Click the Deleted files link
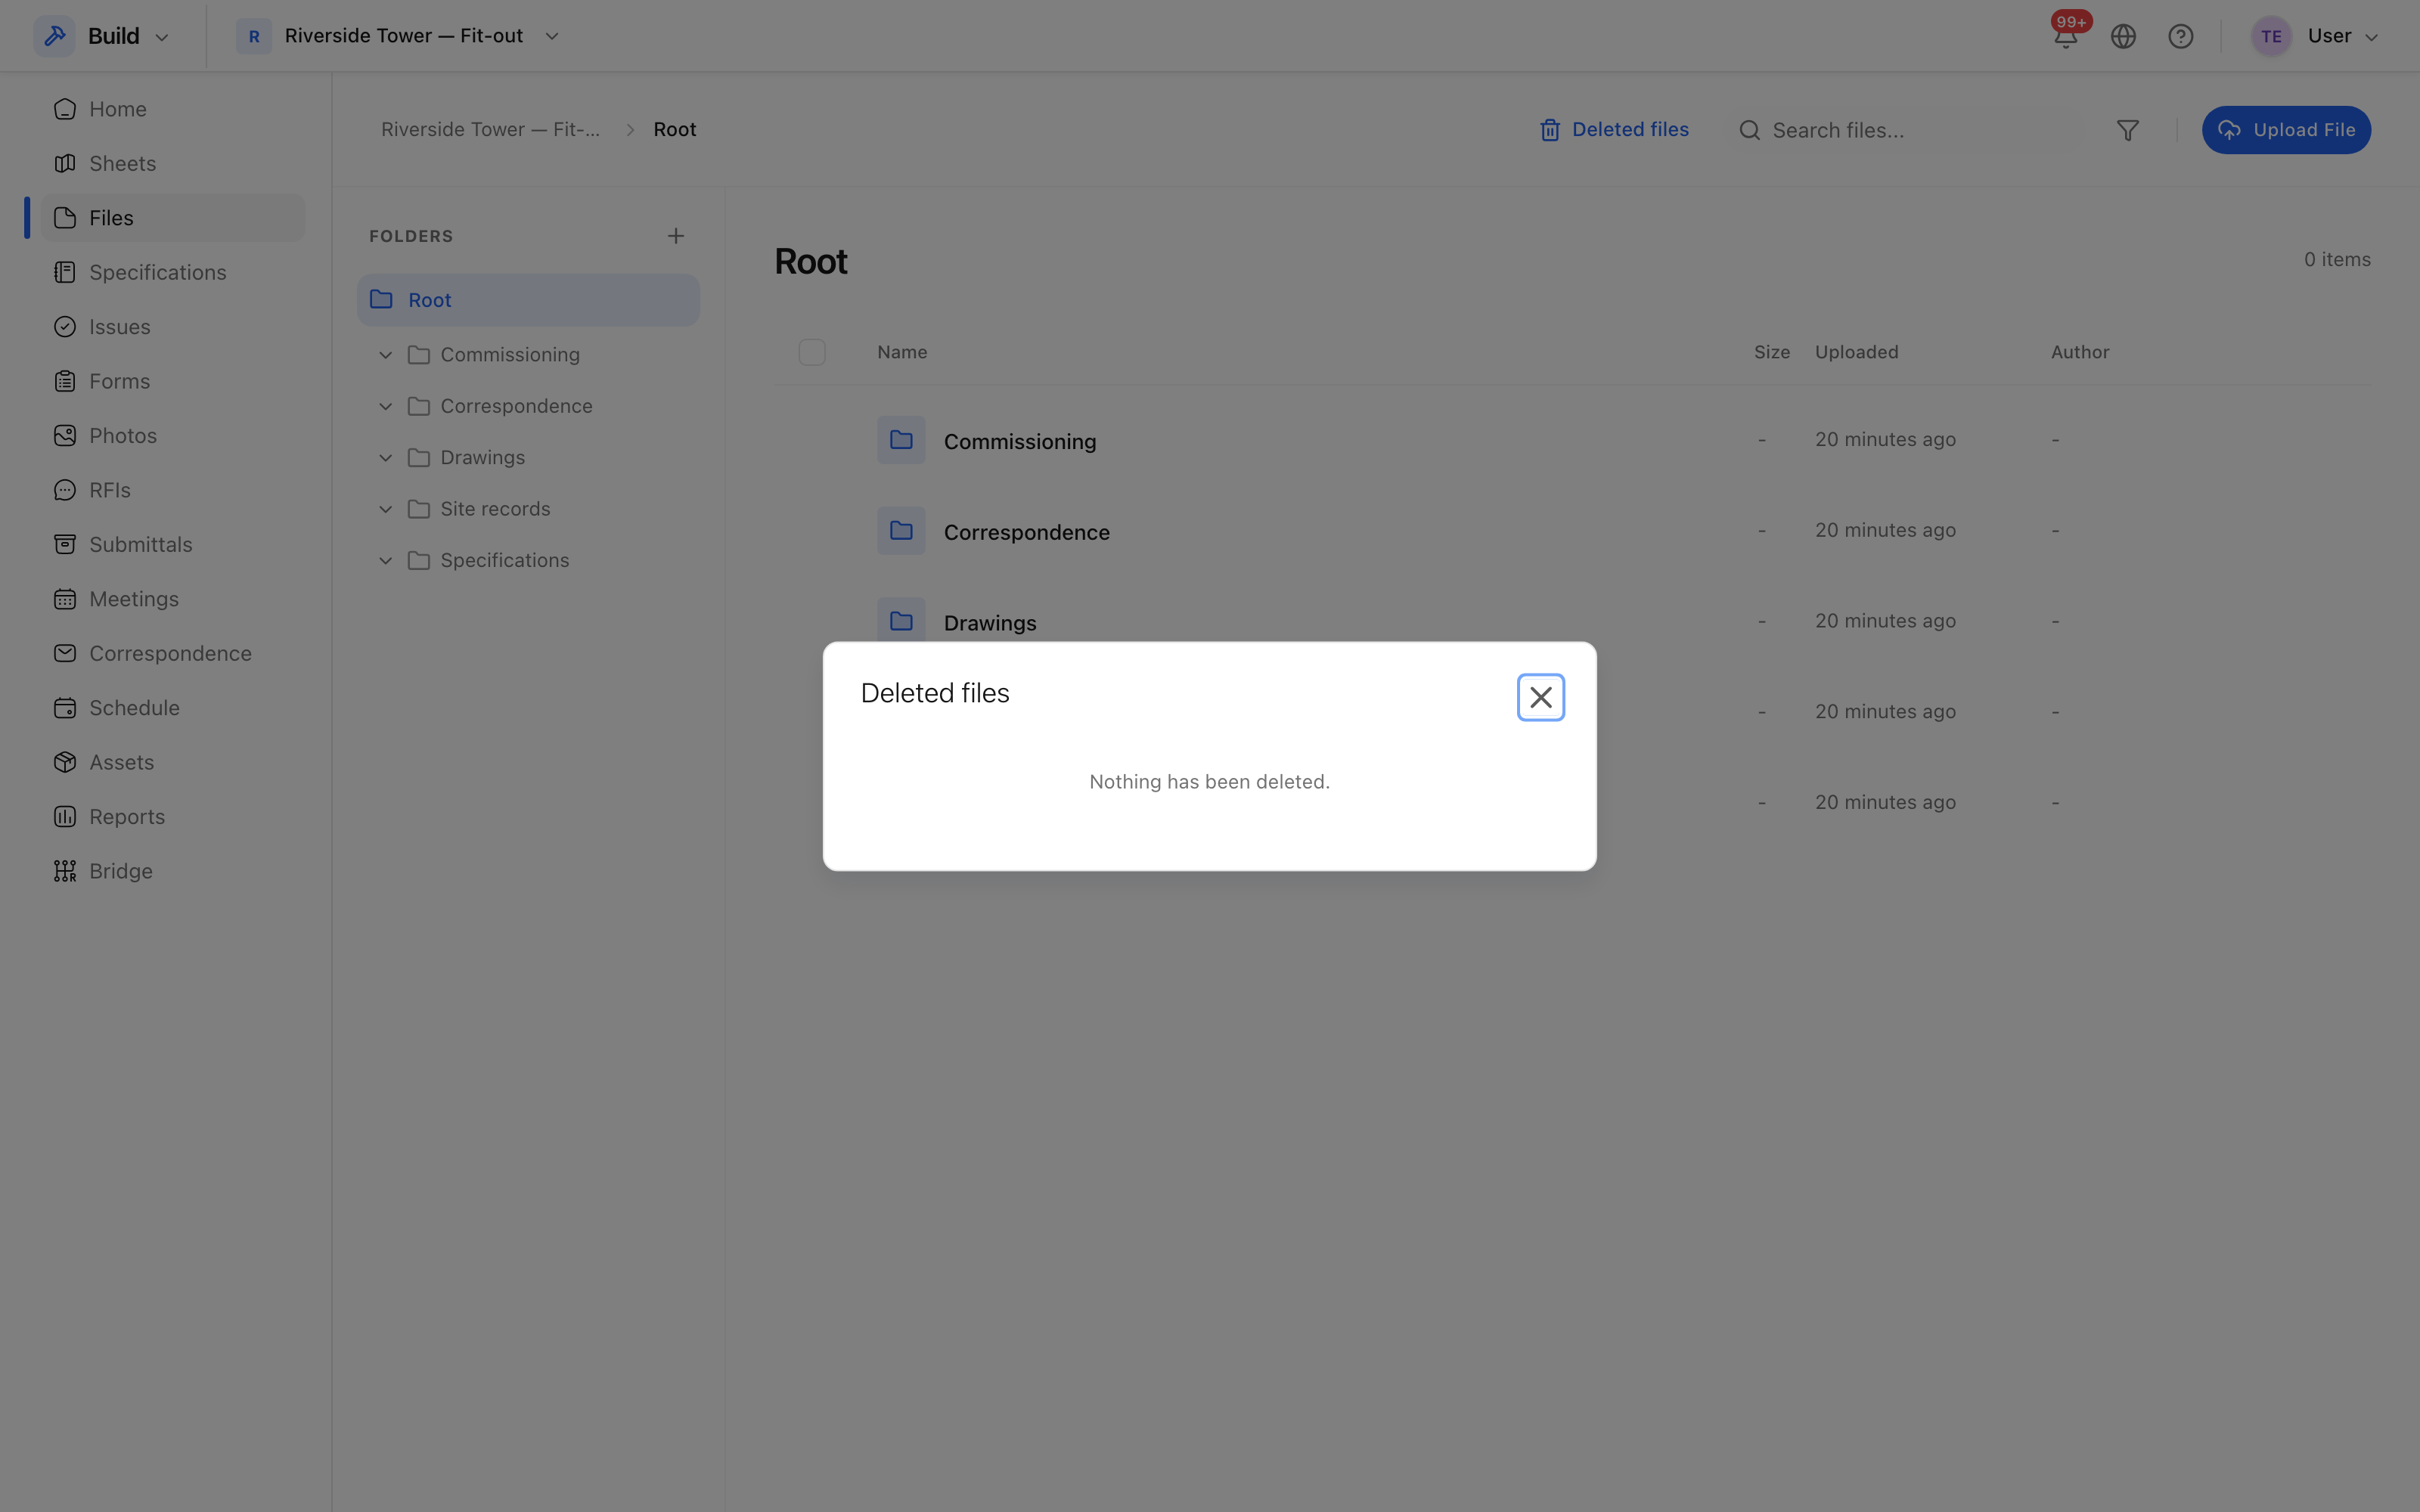 pos(1614,130)
